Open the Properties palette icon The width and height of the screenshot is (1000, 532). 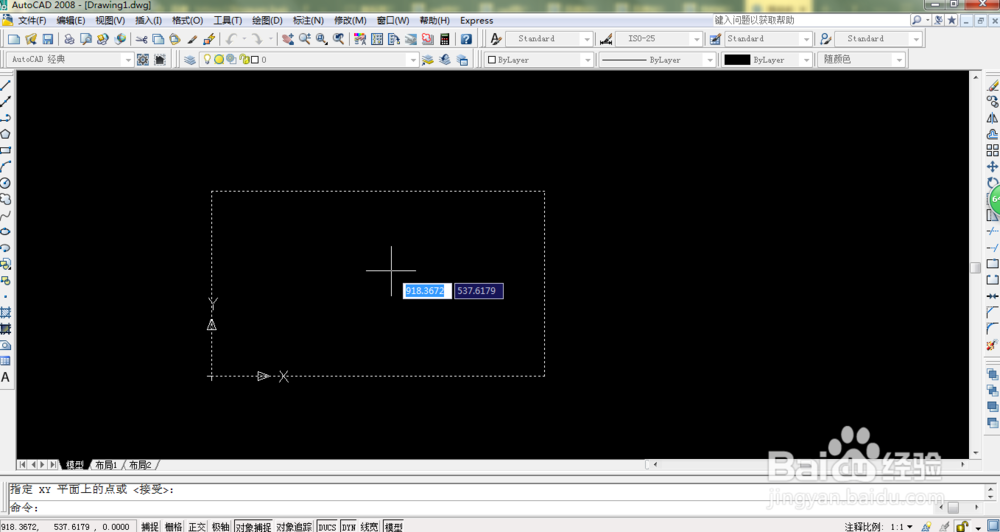pos(360,39)
